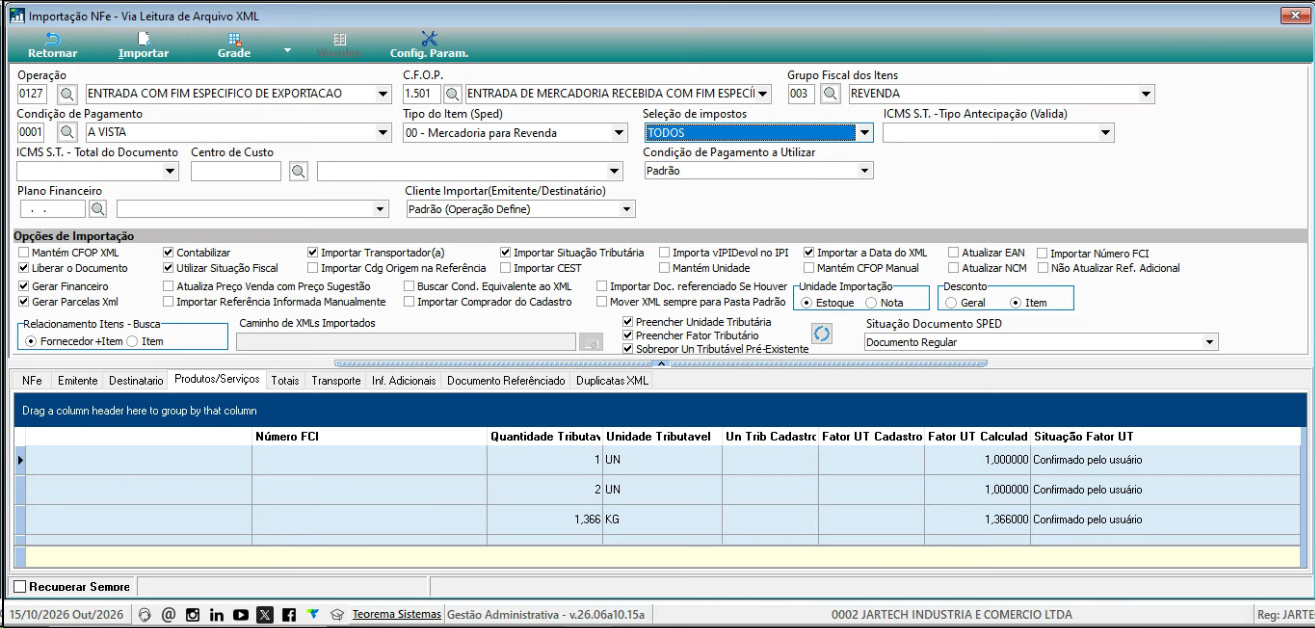Expand the Situação Documento SPED dropdown
The height and width of the screenshot is (628, 1315).
pos(1210,342)
